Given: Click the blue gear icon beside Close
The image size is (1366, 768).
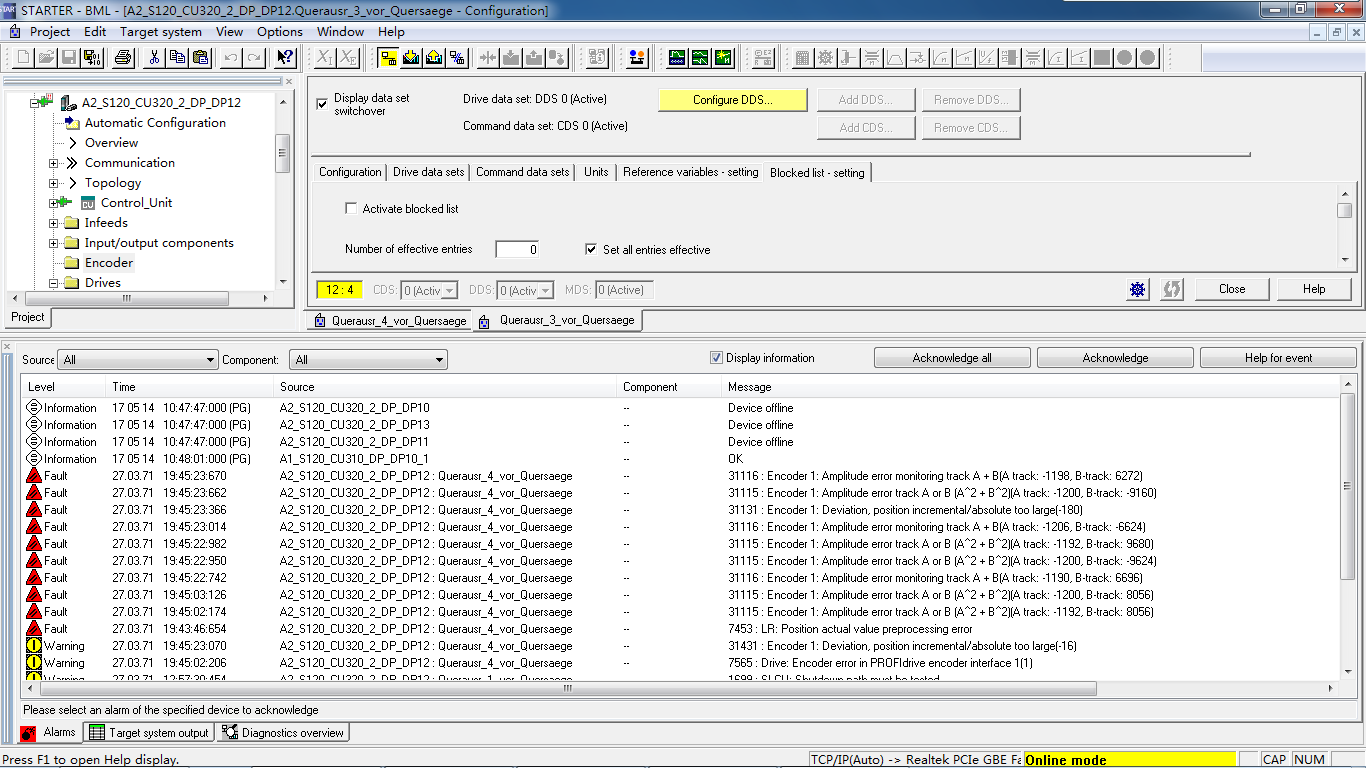Looking at the screenshot, I should click(1138, 289).
